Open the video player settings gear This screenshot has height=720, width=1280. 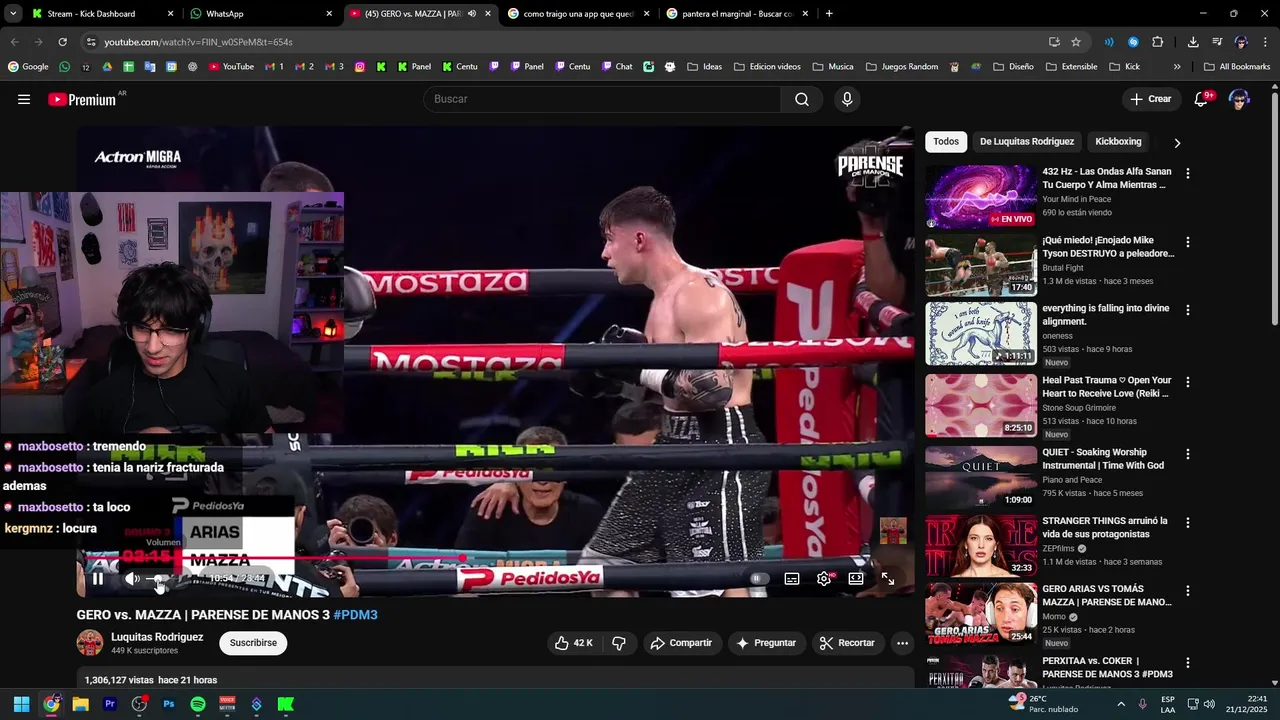tap(824, 578)
